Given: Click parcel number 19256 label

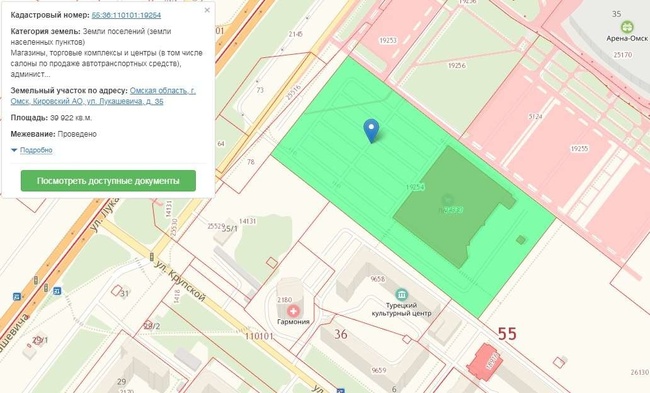Looking at the screenshot, I should [457, 66].
